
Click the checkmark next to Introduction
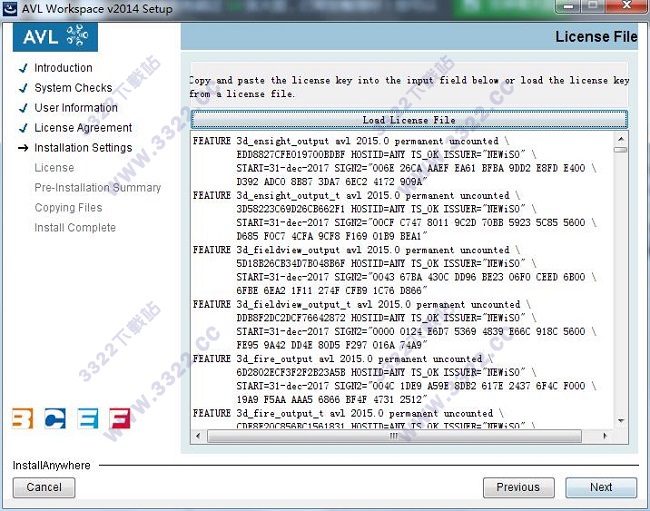(23, 68)
